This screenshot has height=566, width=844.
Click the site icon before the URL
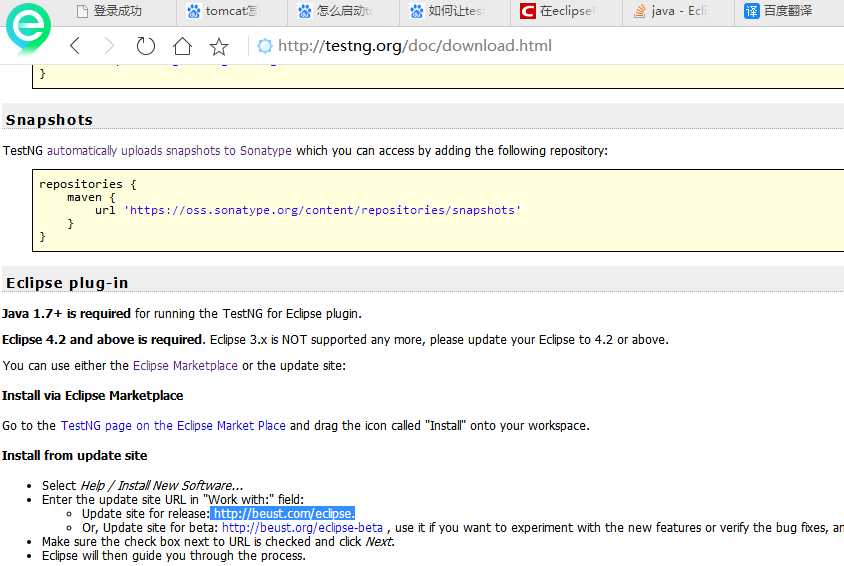264,46
